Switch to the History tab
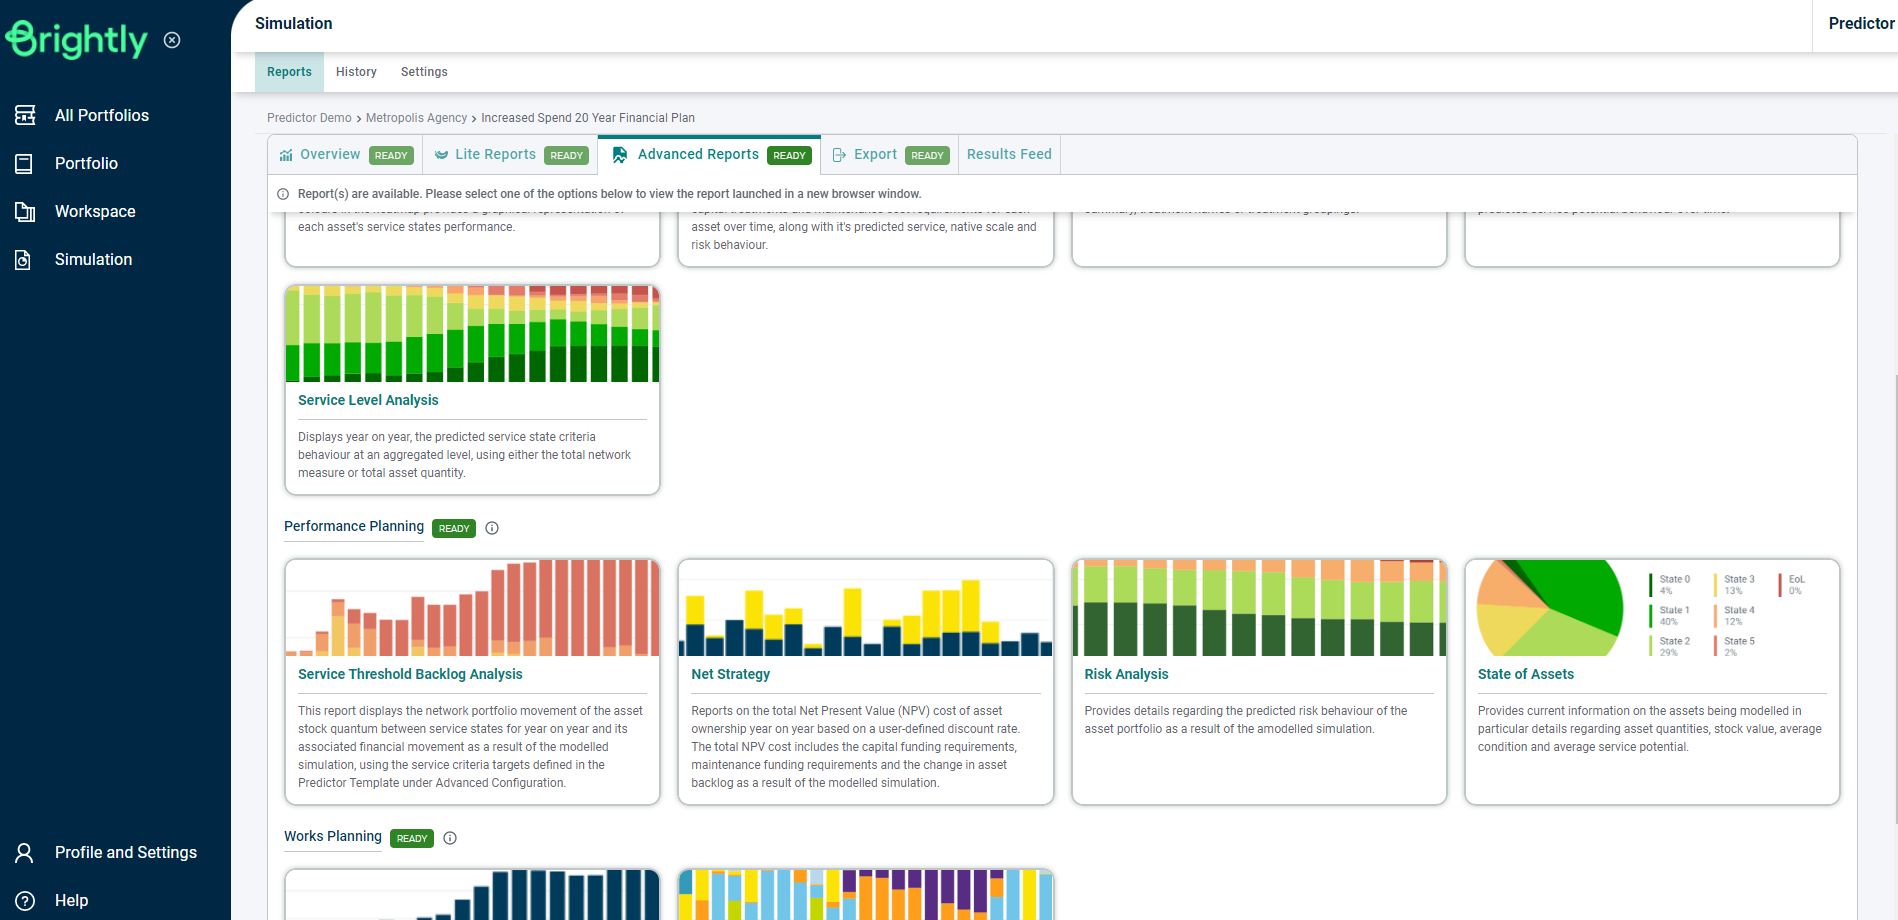The image size is (1898, 920). (x=356, y=71)
